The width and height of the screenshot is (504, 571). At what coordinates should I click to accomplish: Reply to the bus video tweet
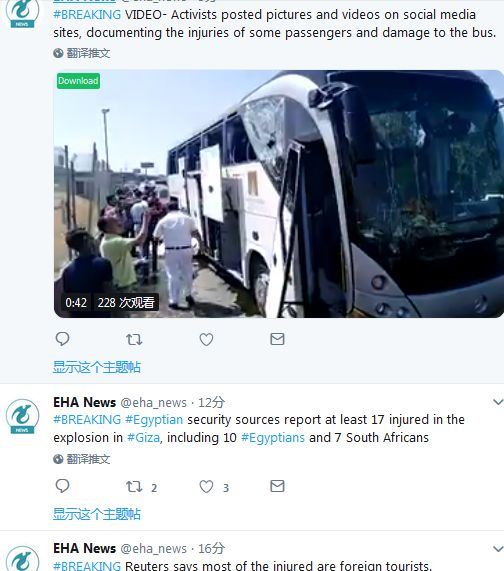(62, 339)
